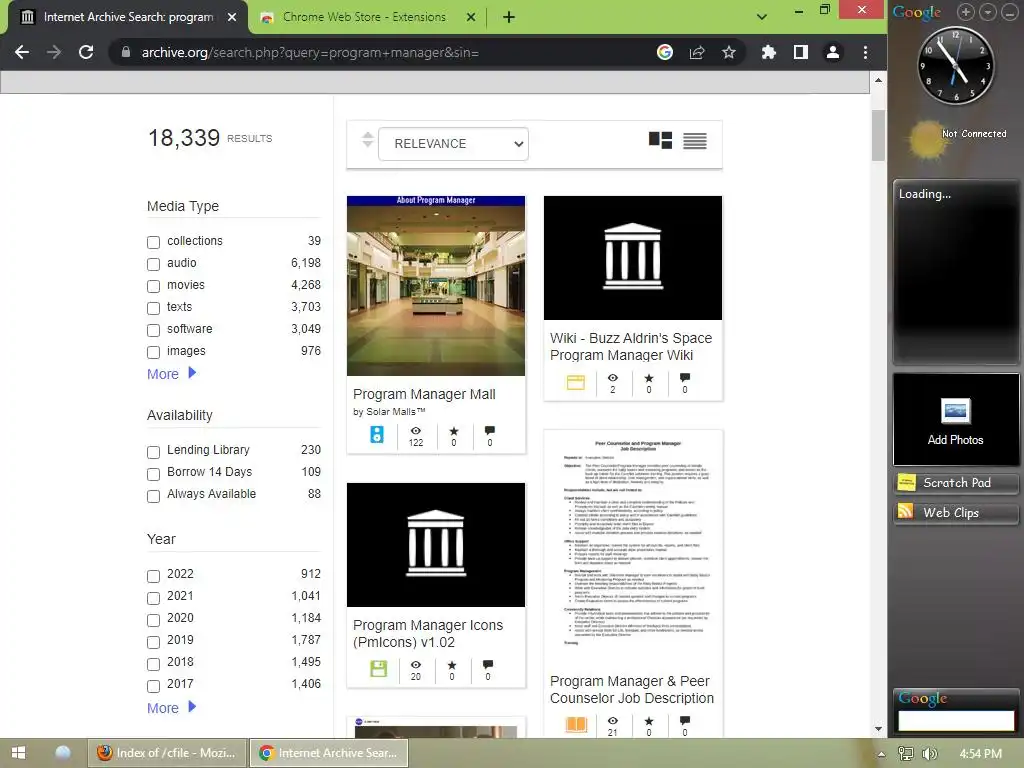Expand More under Year

click(x=171, y=707)
